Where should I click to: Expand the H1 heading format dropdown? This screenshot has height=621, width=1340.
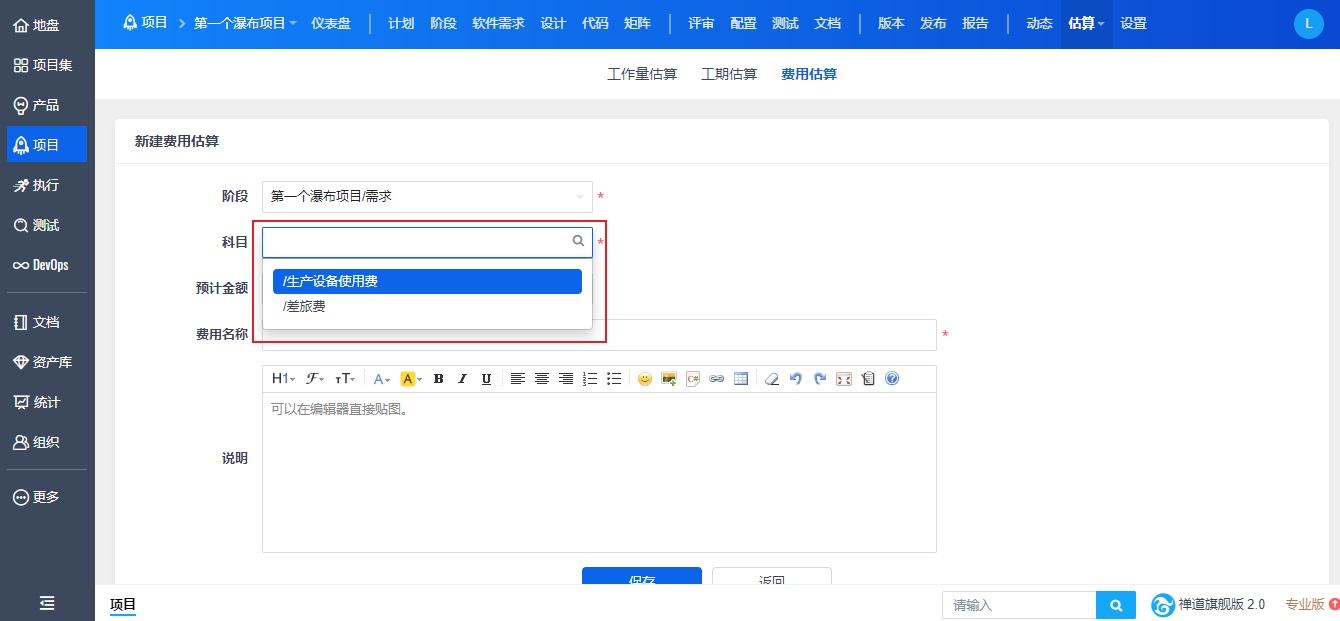(x=283, y=379)
